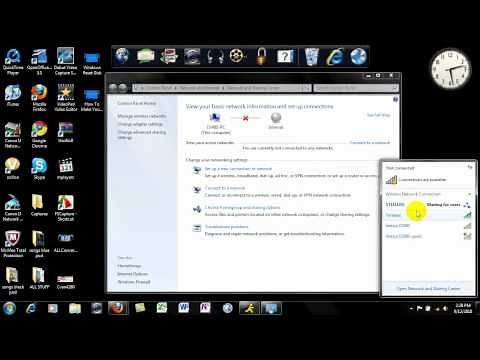This screenshot has height=360, width=480.
Task: Open the file explorer folder taskbar button
Action: 75,308
